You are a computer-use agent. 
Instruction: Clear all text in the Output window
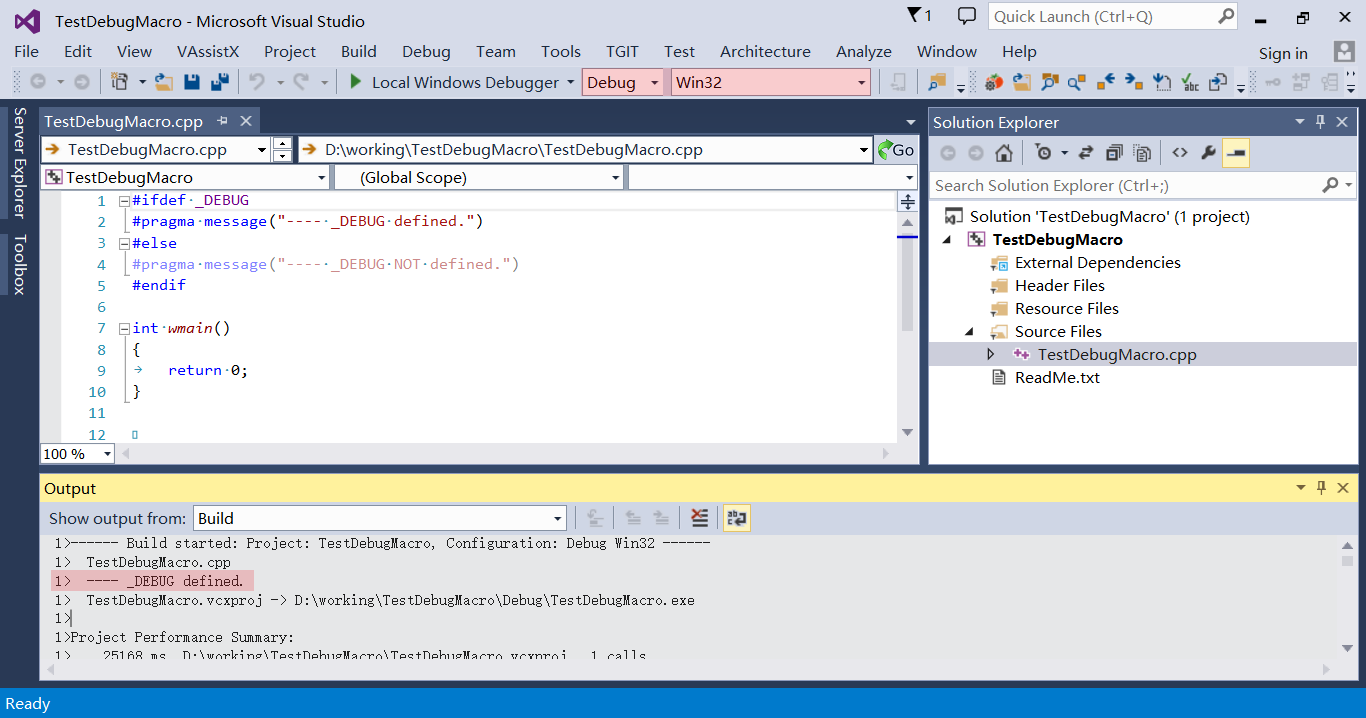click(x=701, y=518)
